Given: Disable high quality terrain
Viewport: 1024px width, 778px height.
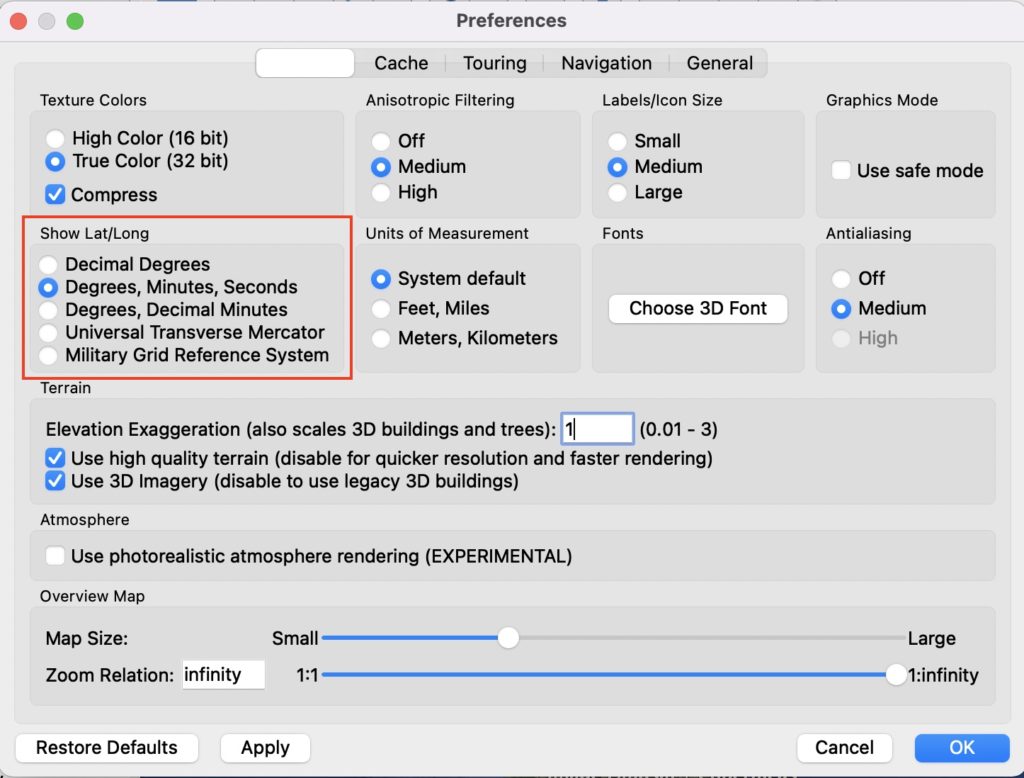Looking at the screenshot, I should click(55, 459).
